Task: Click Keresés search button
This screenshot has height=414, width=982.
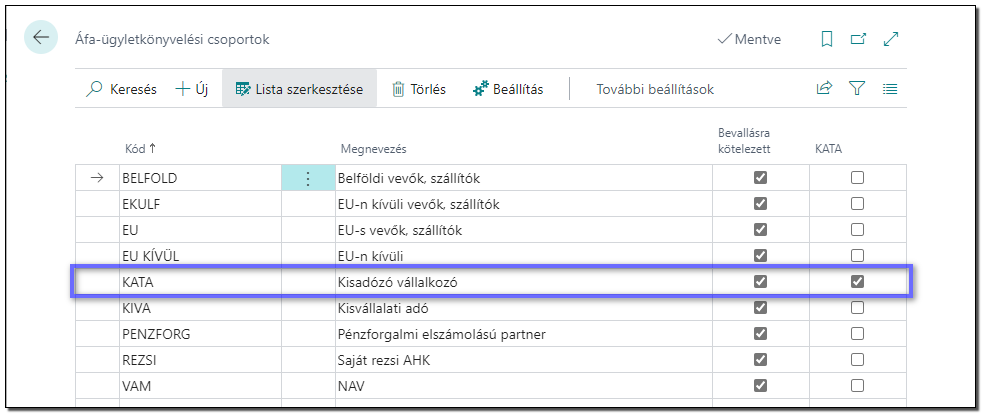Action: pos(120,89)
